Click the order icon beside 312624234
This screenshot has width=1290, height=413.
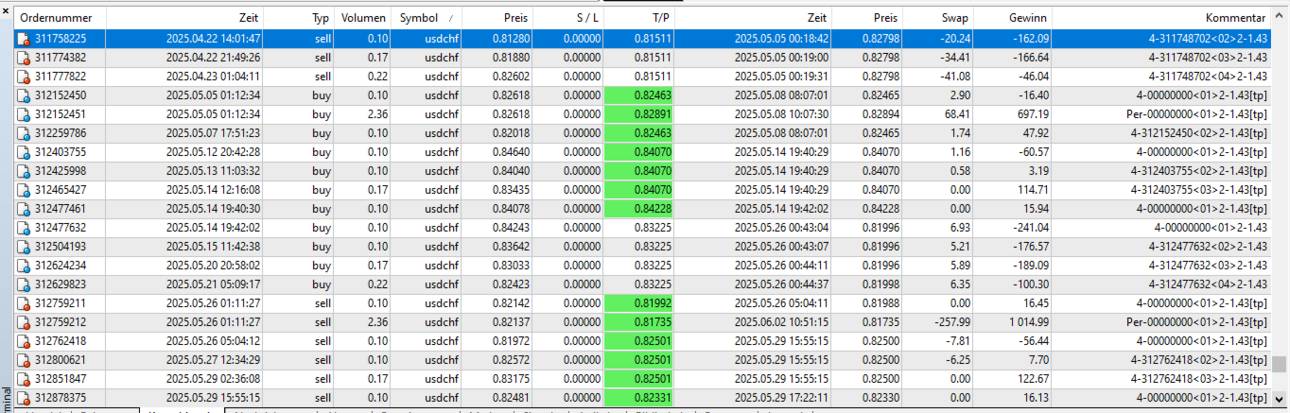coord(23,265)
